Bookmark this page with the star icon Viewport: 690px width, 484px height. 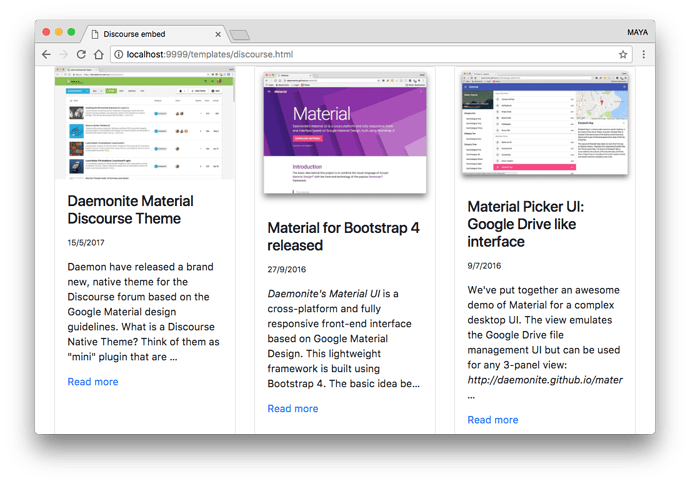623,54
